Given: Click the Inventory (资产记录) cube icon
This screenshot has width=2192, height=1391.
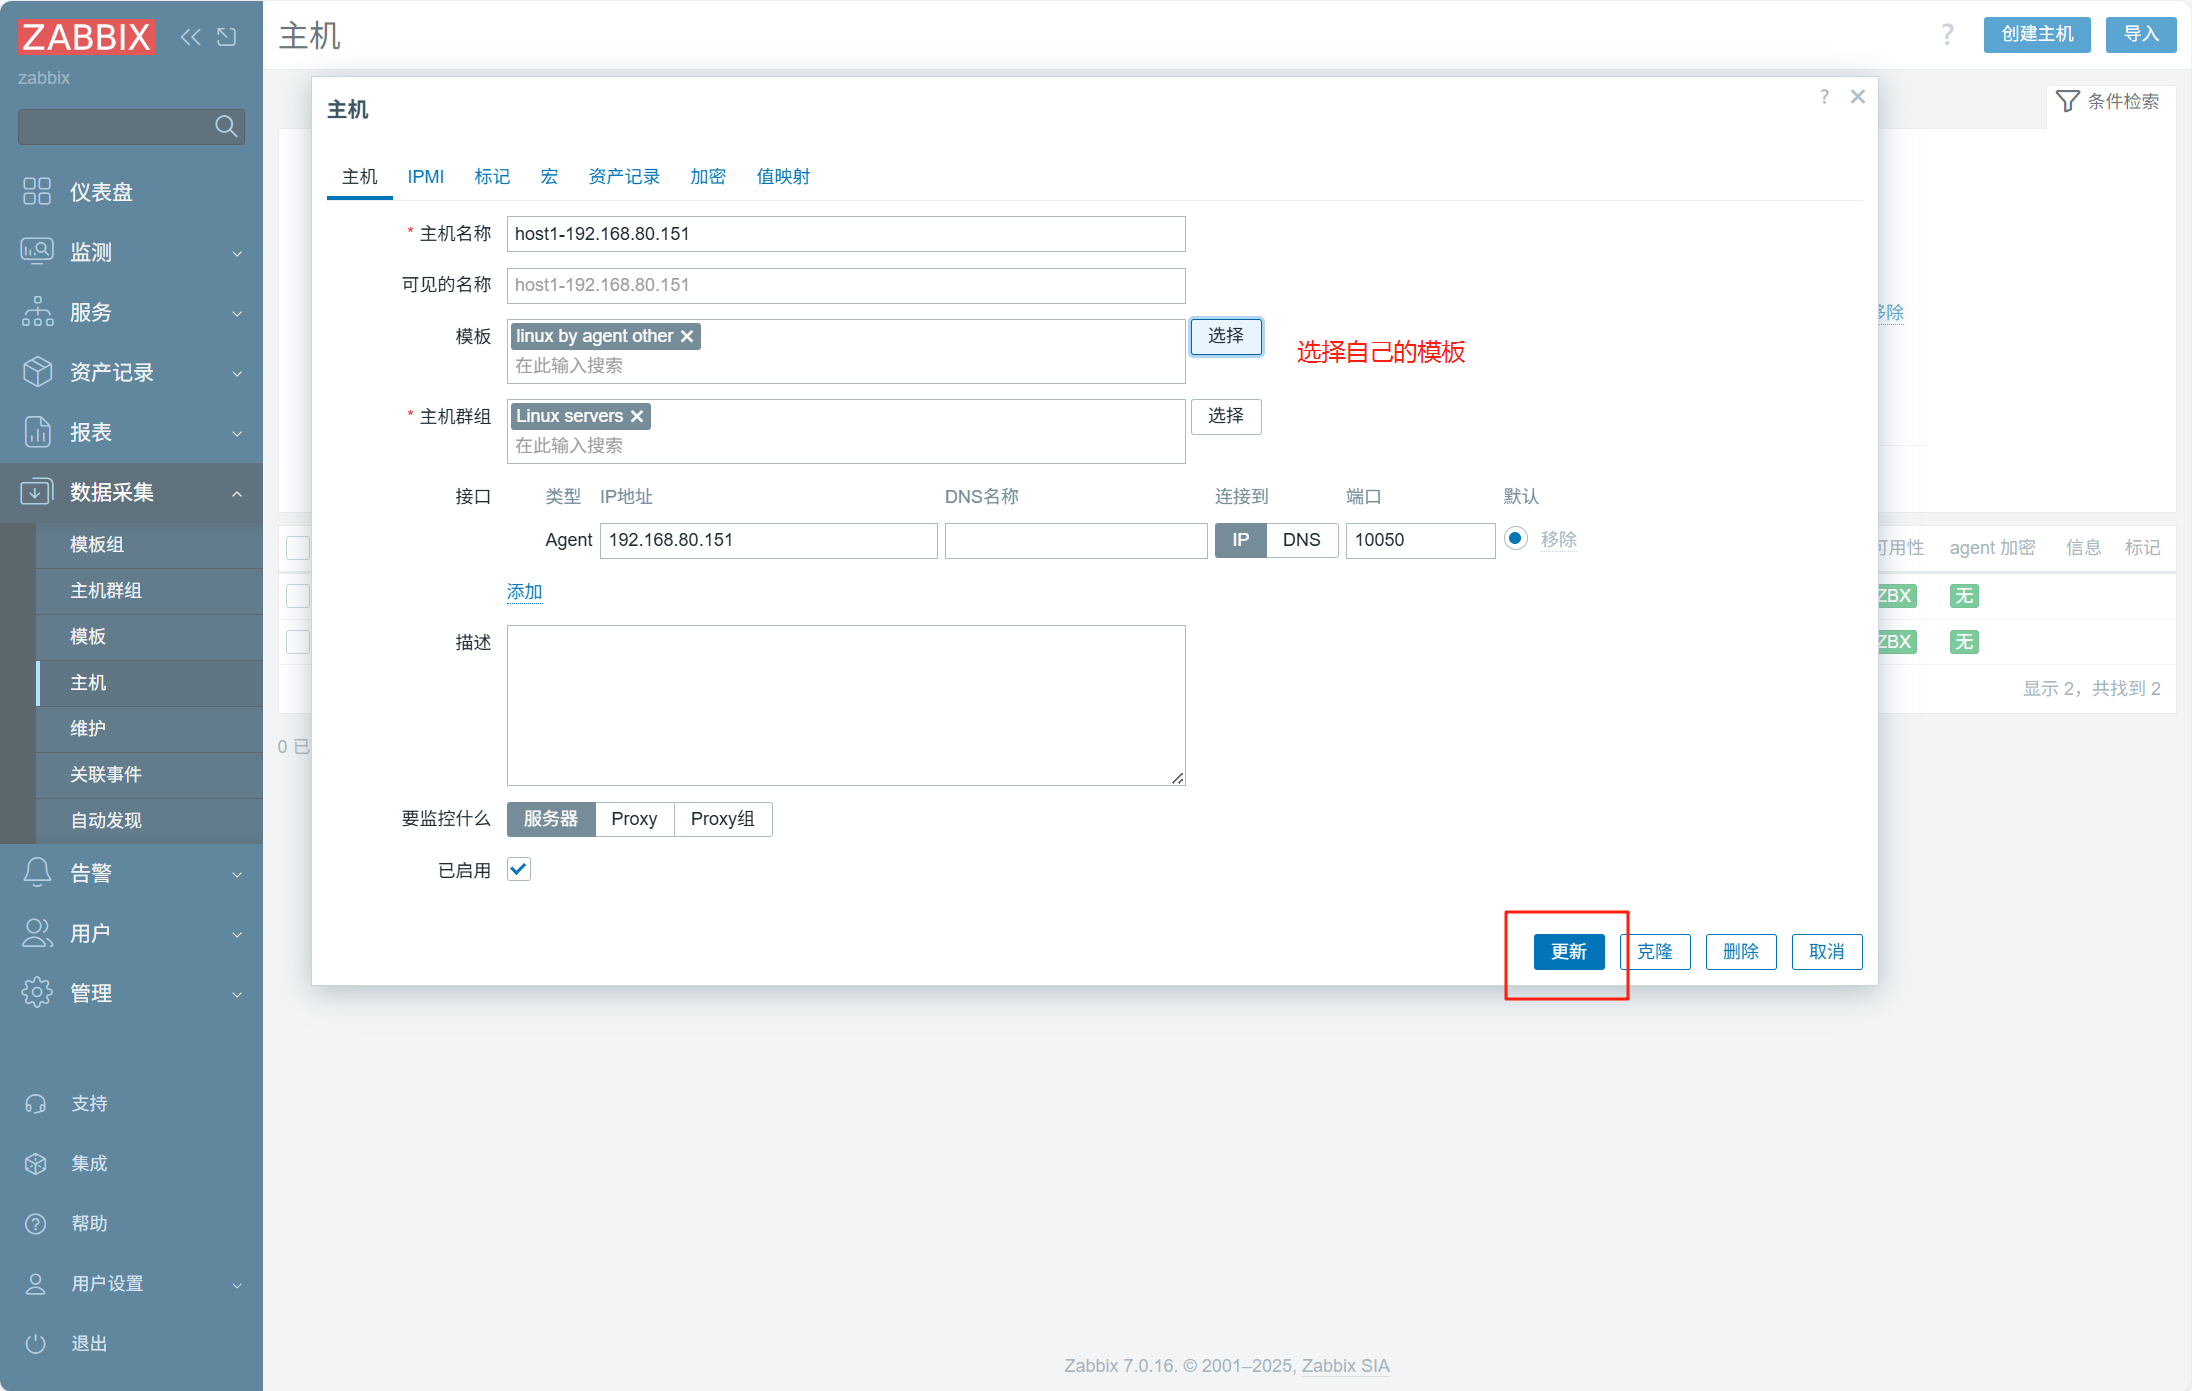Looking at the screenshot, I should (37, 371).
